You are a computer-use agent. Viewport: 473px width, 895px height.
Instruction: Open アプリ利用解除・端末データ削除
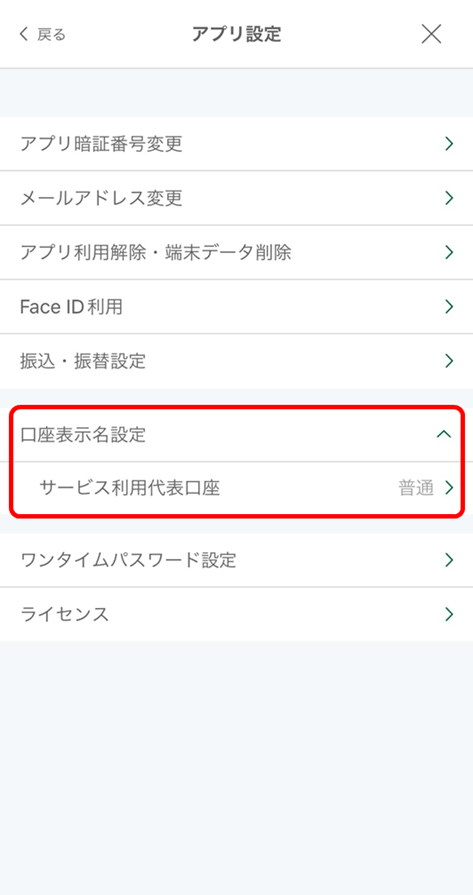click(236, 252)
